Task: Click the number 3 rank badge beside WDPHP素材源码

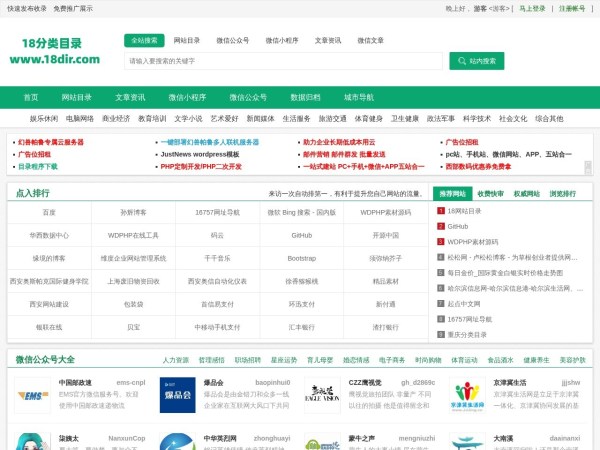Action: [x=441, y=242]
